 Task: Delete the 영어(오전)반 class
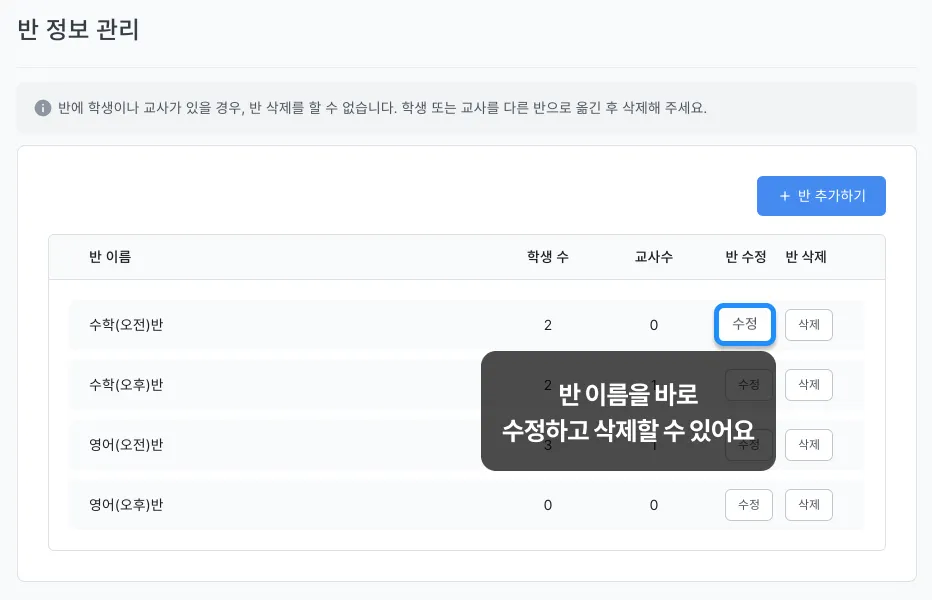[x=808, y=445]
